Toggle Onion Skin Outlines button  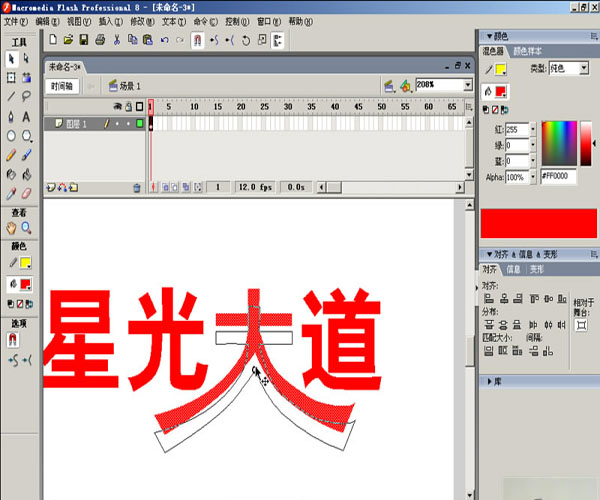(x=176, y=187)
